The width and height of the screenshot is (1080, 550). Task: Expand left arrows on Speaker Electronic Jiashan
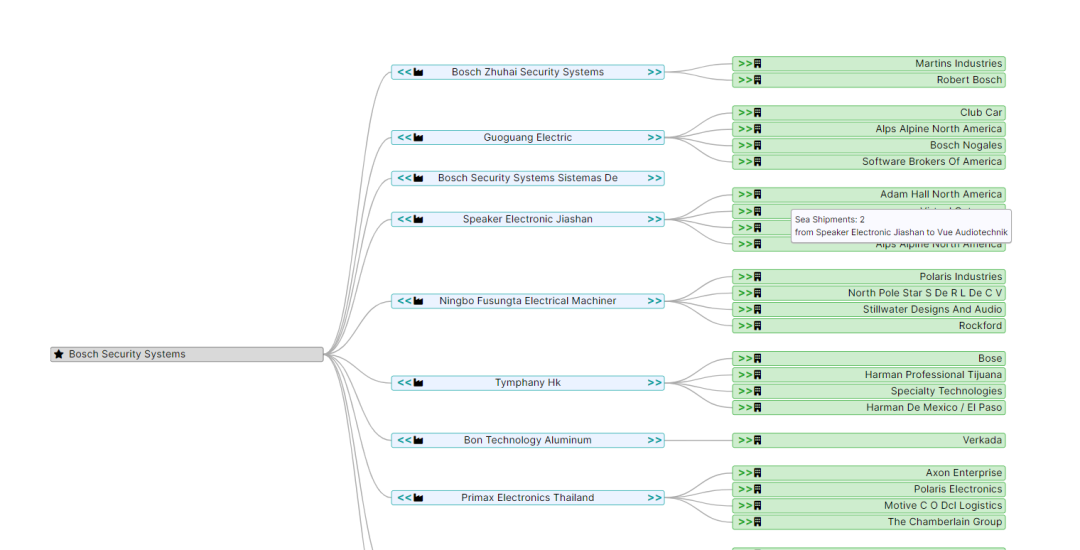[404, 220]
